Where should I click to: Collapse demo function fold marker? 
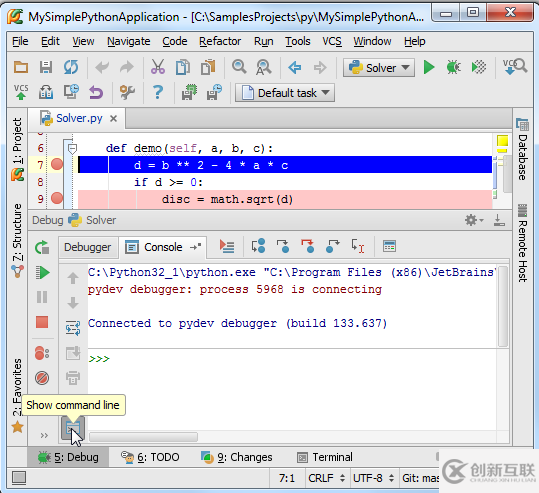pos(72,149)
